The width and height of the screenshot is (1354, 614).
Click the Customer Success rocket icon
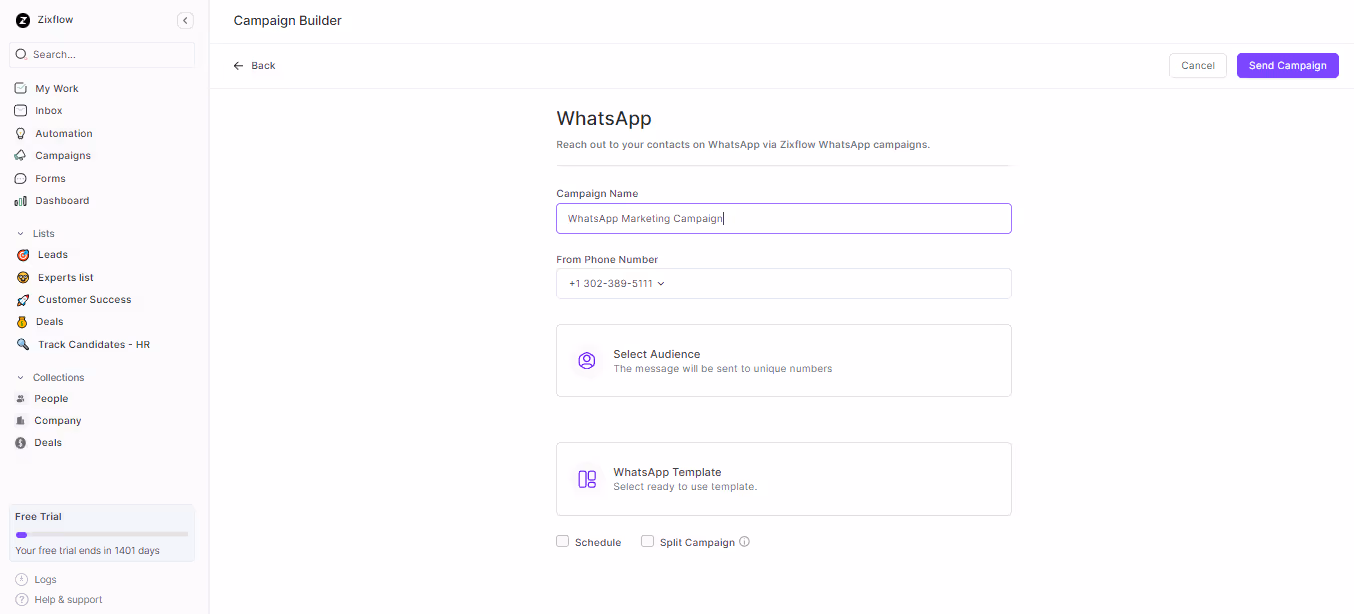click(x=23, y=299)
